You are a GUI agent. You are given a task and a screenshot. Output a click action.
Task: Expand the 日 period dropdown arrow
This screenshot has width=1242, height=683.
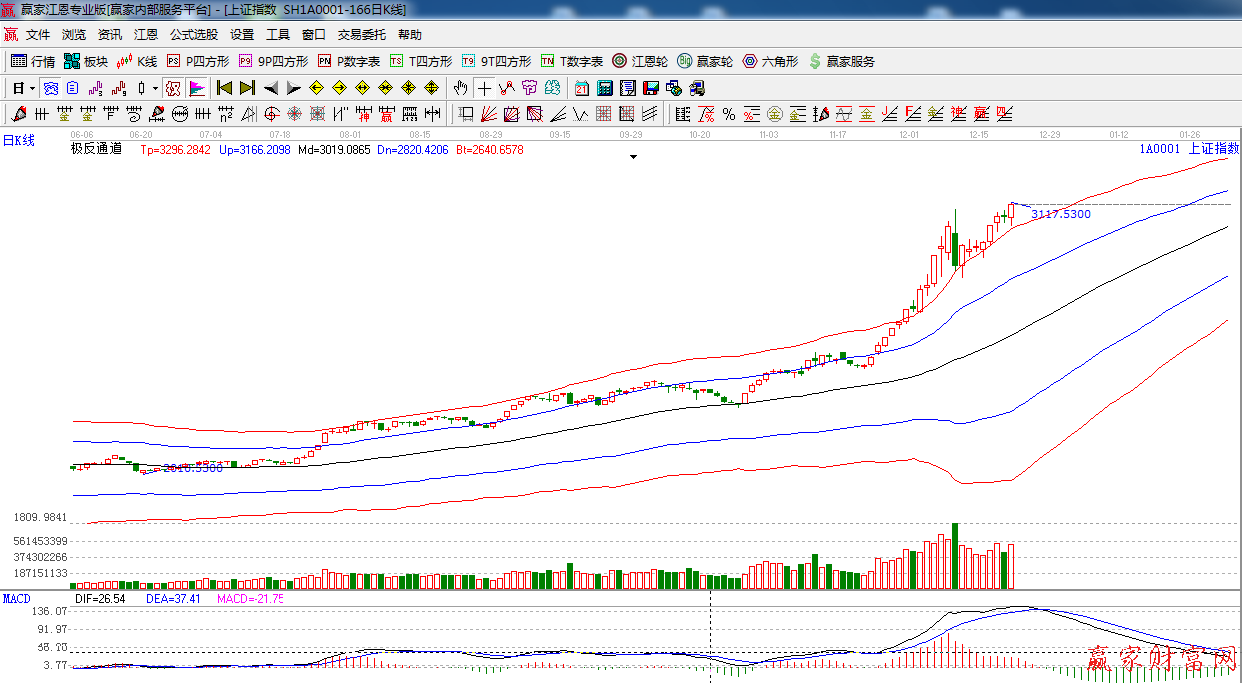click(x=32, y=88)
